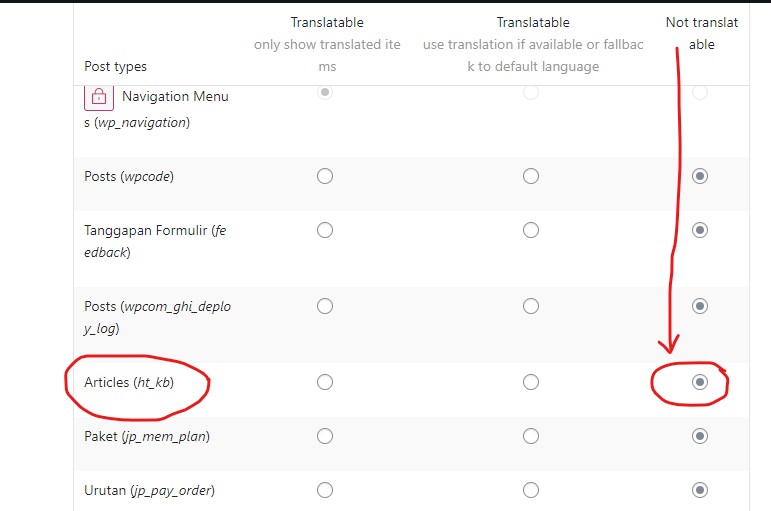Set Articles (ht_kb) to Not translatable

pos(700,382)
